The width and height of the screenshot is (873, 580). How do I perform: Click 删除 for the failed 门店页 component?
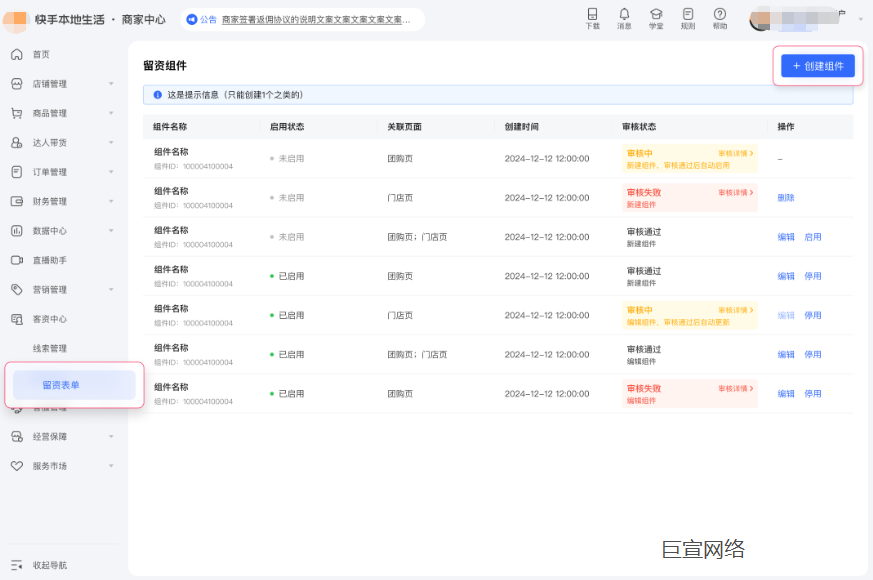click(x=786, y=198)
